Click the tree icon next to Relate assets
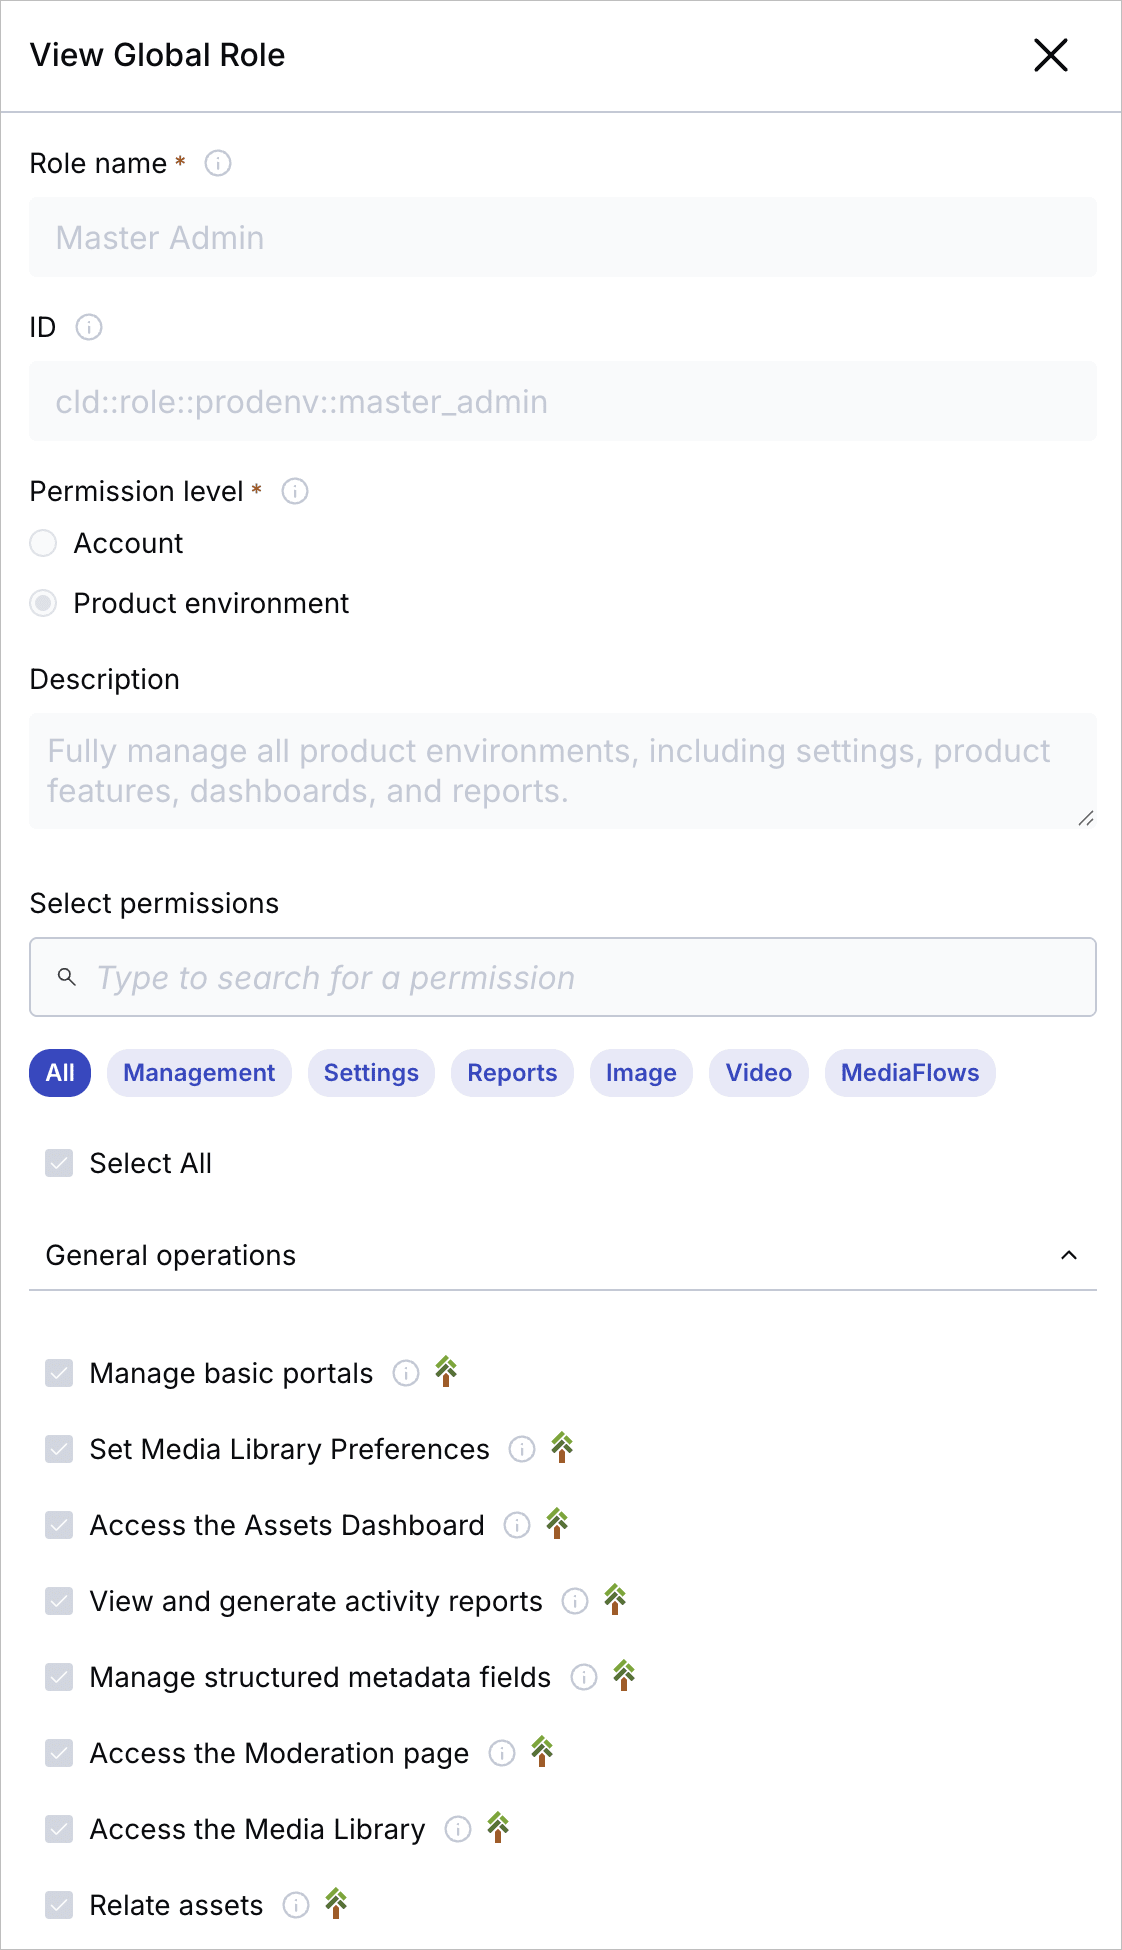1122x1950 pixels. (x=336, y=1904)
